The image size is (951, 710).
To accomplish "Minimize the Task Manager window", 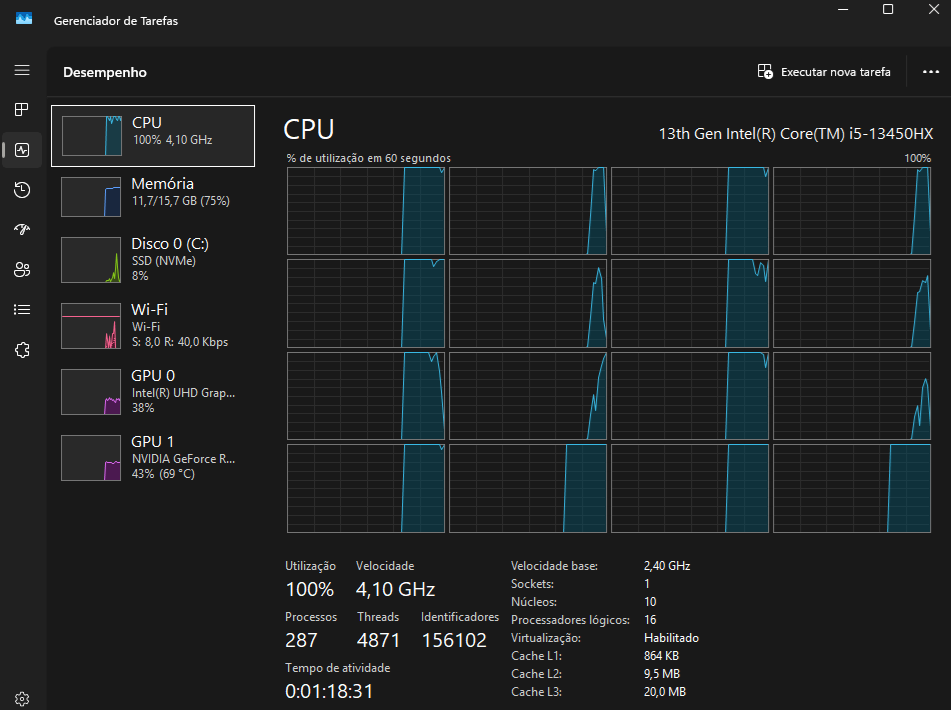I will 842,9.
